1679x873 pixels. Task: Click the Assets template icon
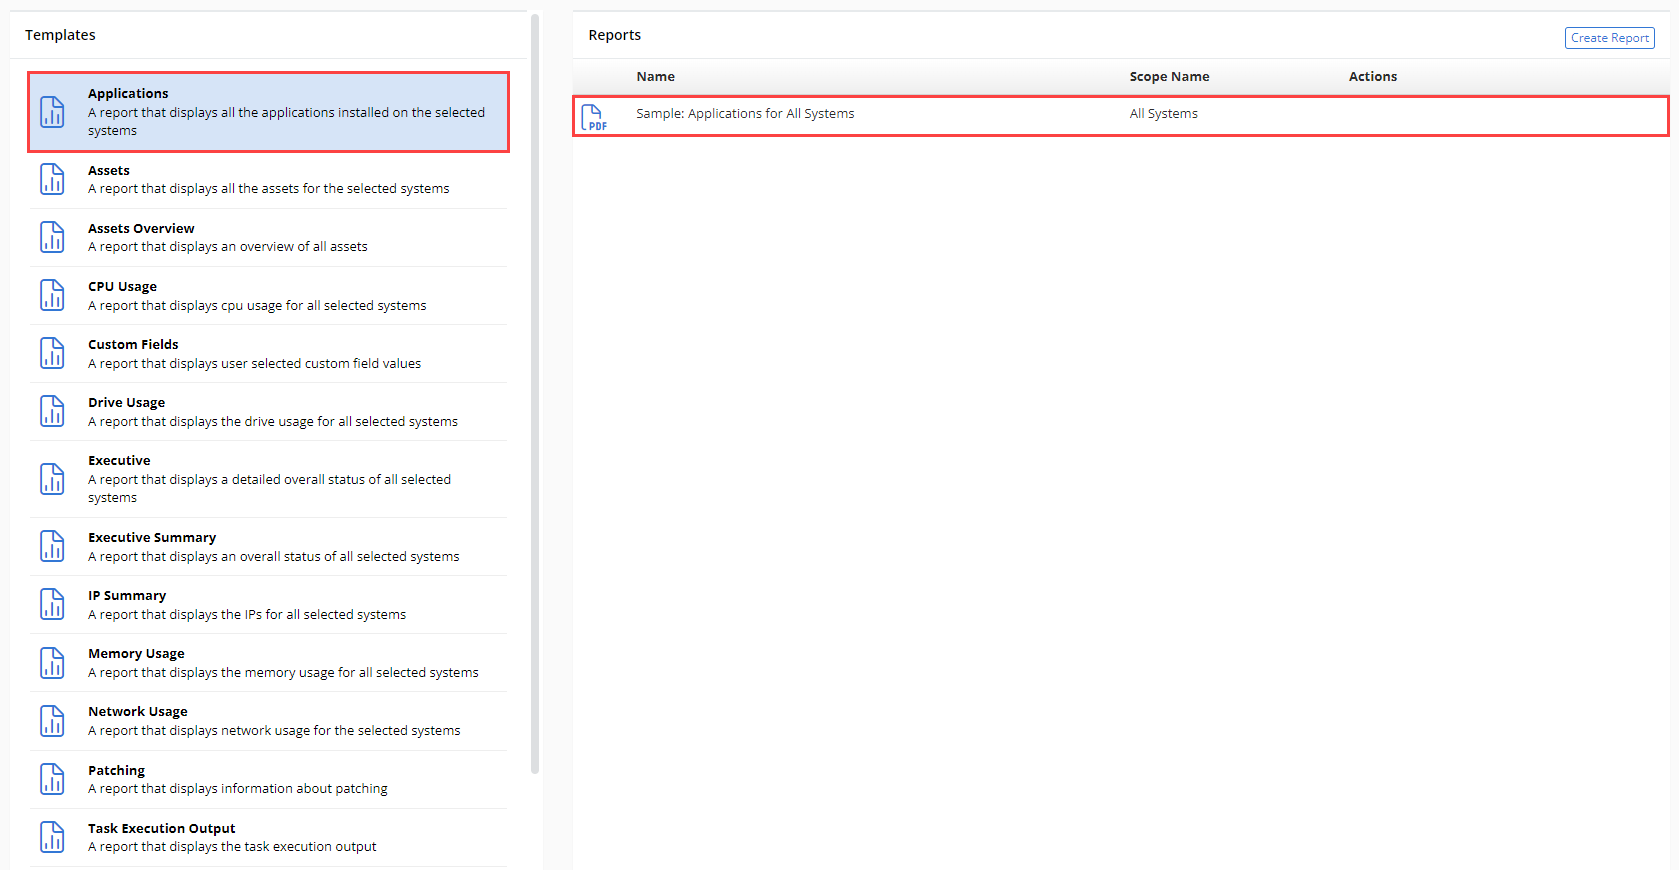[x=52, y=180]
